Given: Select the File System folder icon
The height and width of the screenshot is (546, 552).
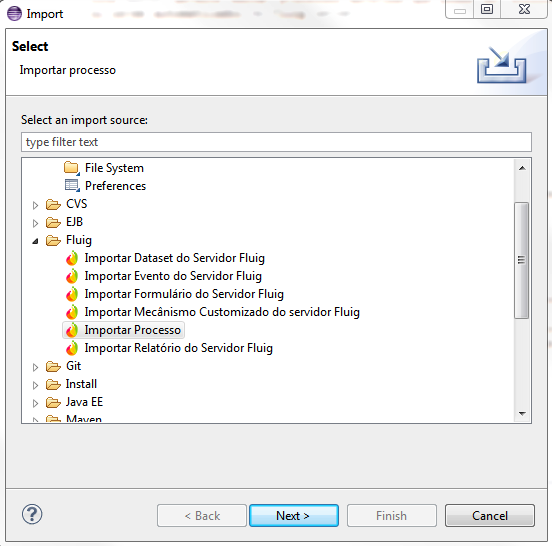Looking at the screenshot, I should [x=72, y=168].
